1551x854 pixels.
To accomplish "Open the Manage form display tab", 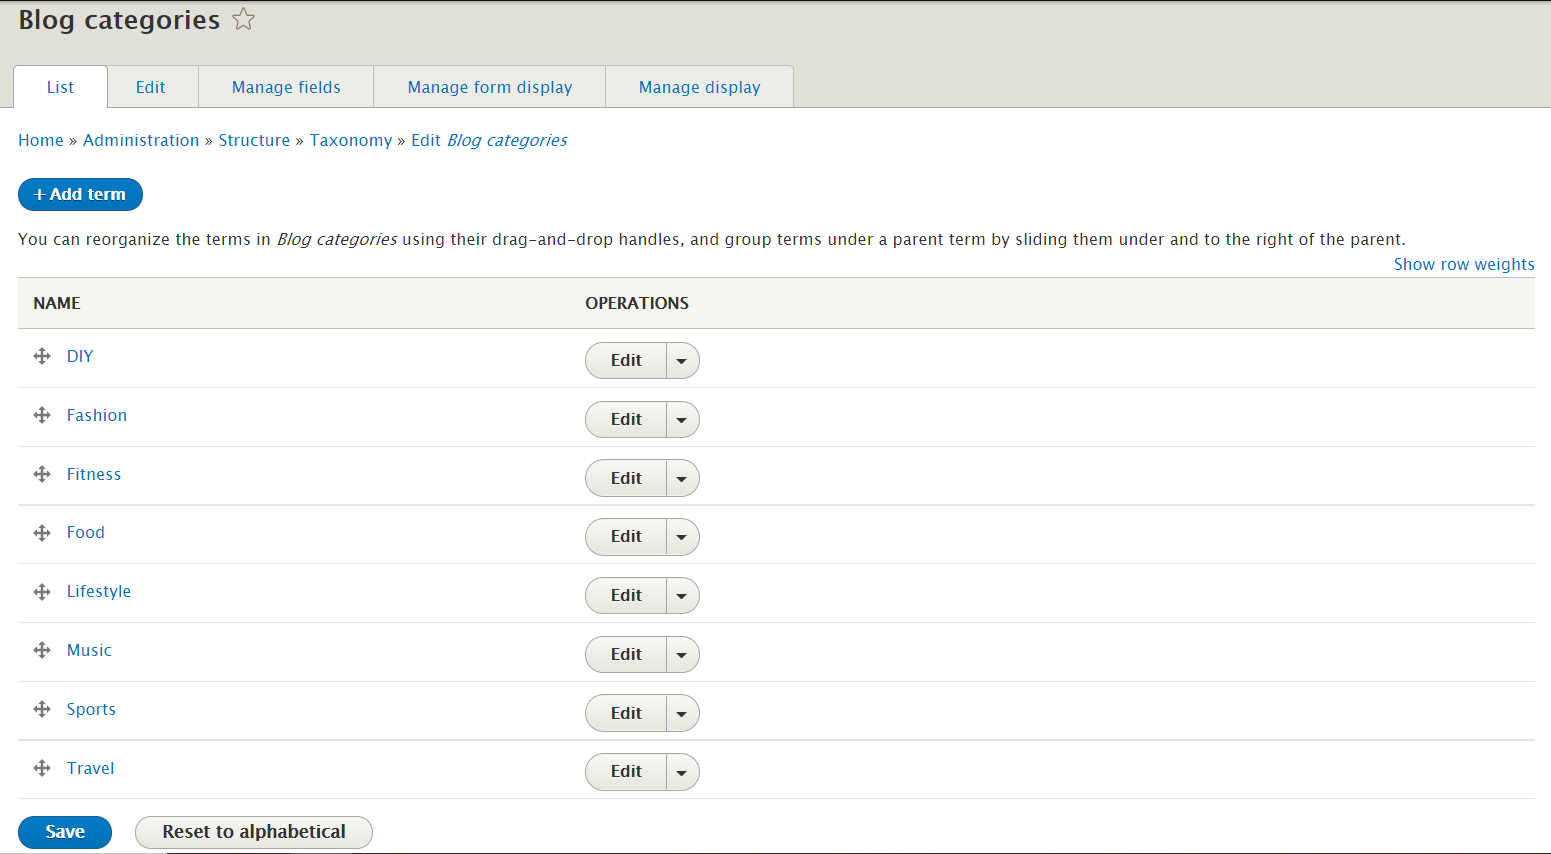I will [x=489, y=87].
